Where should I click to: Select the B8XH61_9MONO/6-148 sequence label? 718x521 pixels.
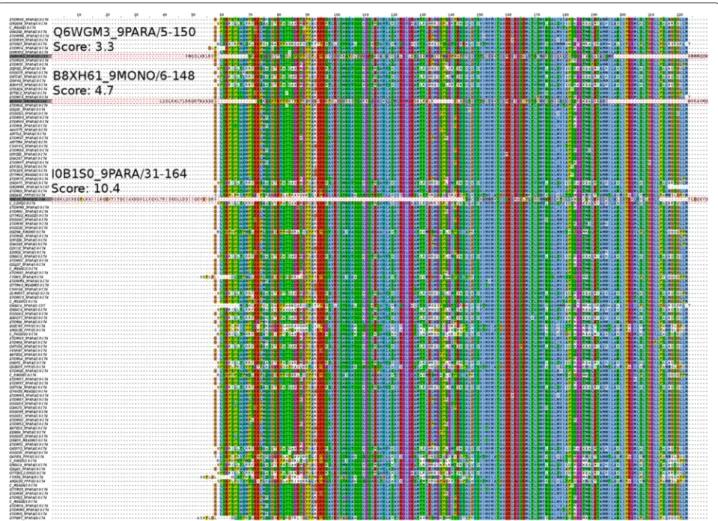(124, 76)
